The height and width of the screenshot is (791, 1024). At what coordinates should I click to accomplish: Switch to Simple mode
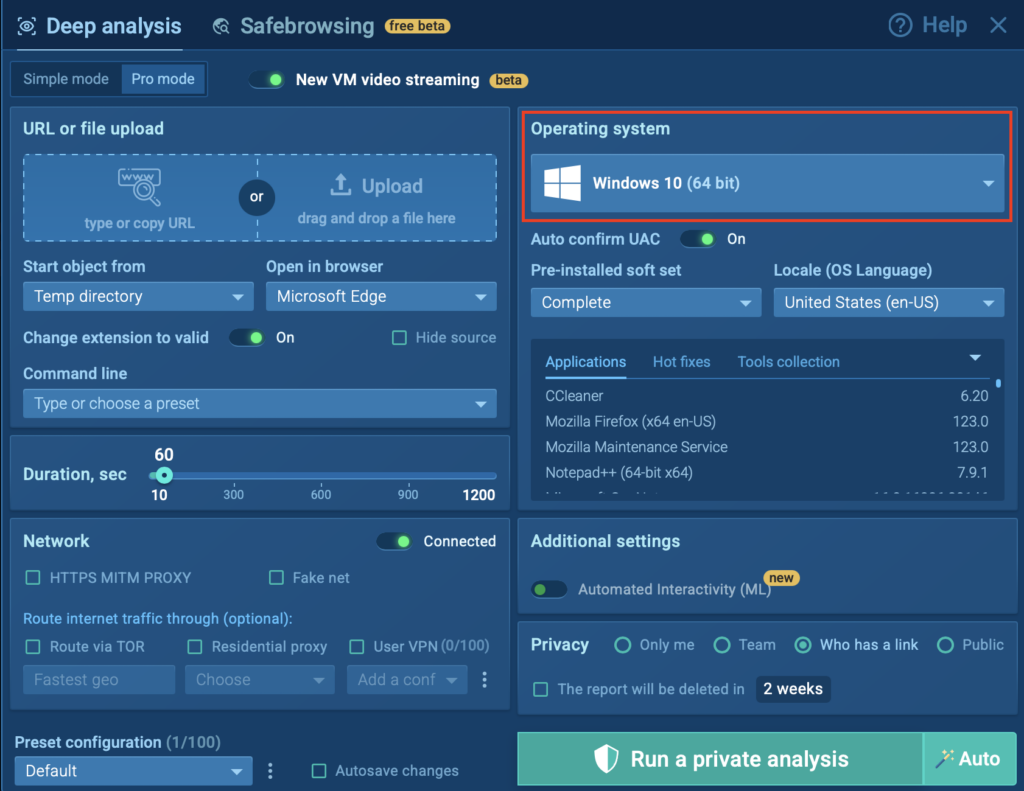point(66,79)
